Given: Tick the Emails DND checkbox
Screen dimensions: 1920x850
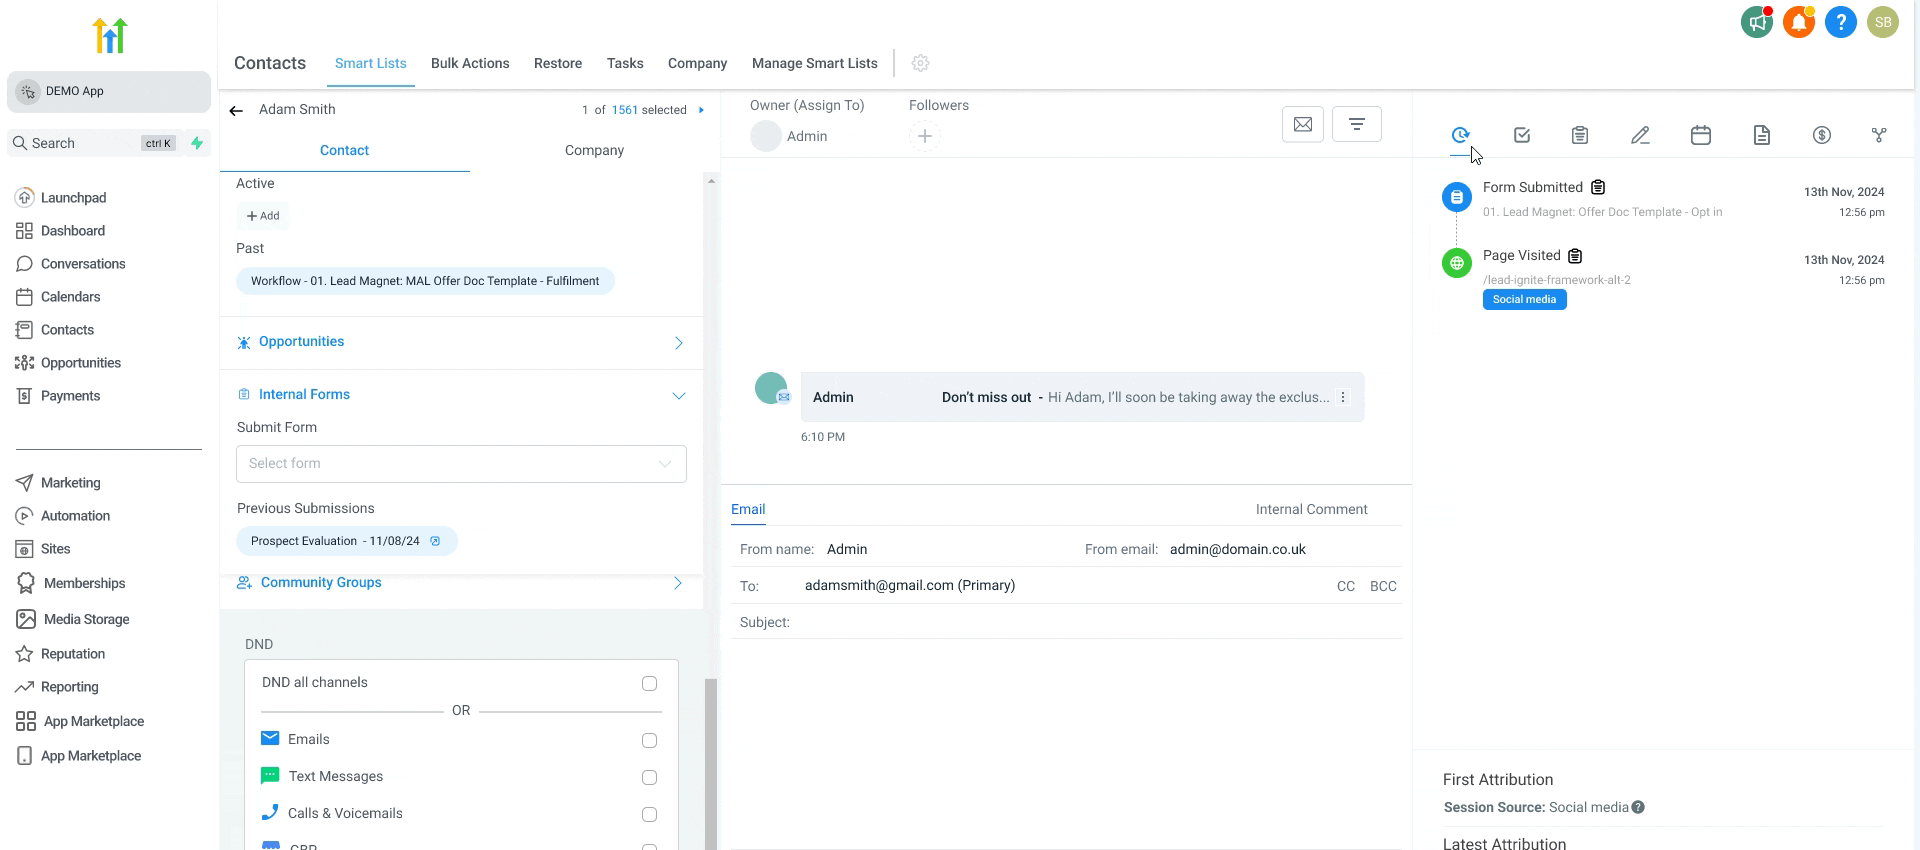Looking at the screenshot, I should tap(649, 741).
